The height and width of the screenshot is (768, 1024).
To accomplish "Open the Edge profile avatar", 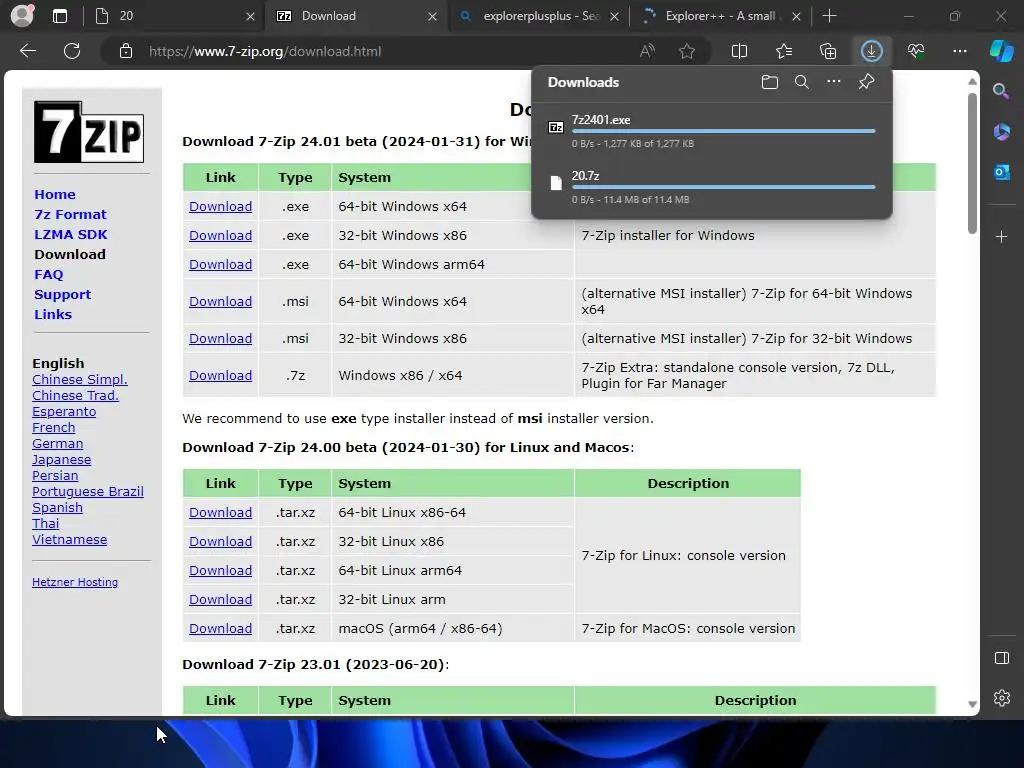I will [22, 16].
